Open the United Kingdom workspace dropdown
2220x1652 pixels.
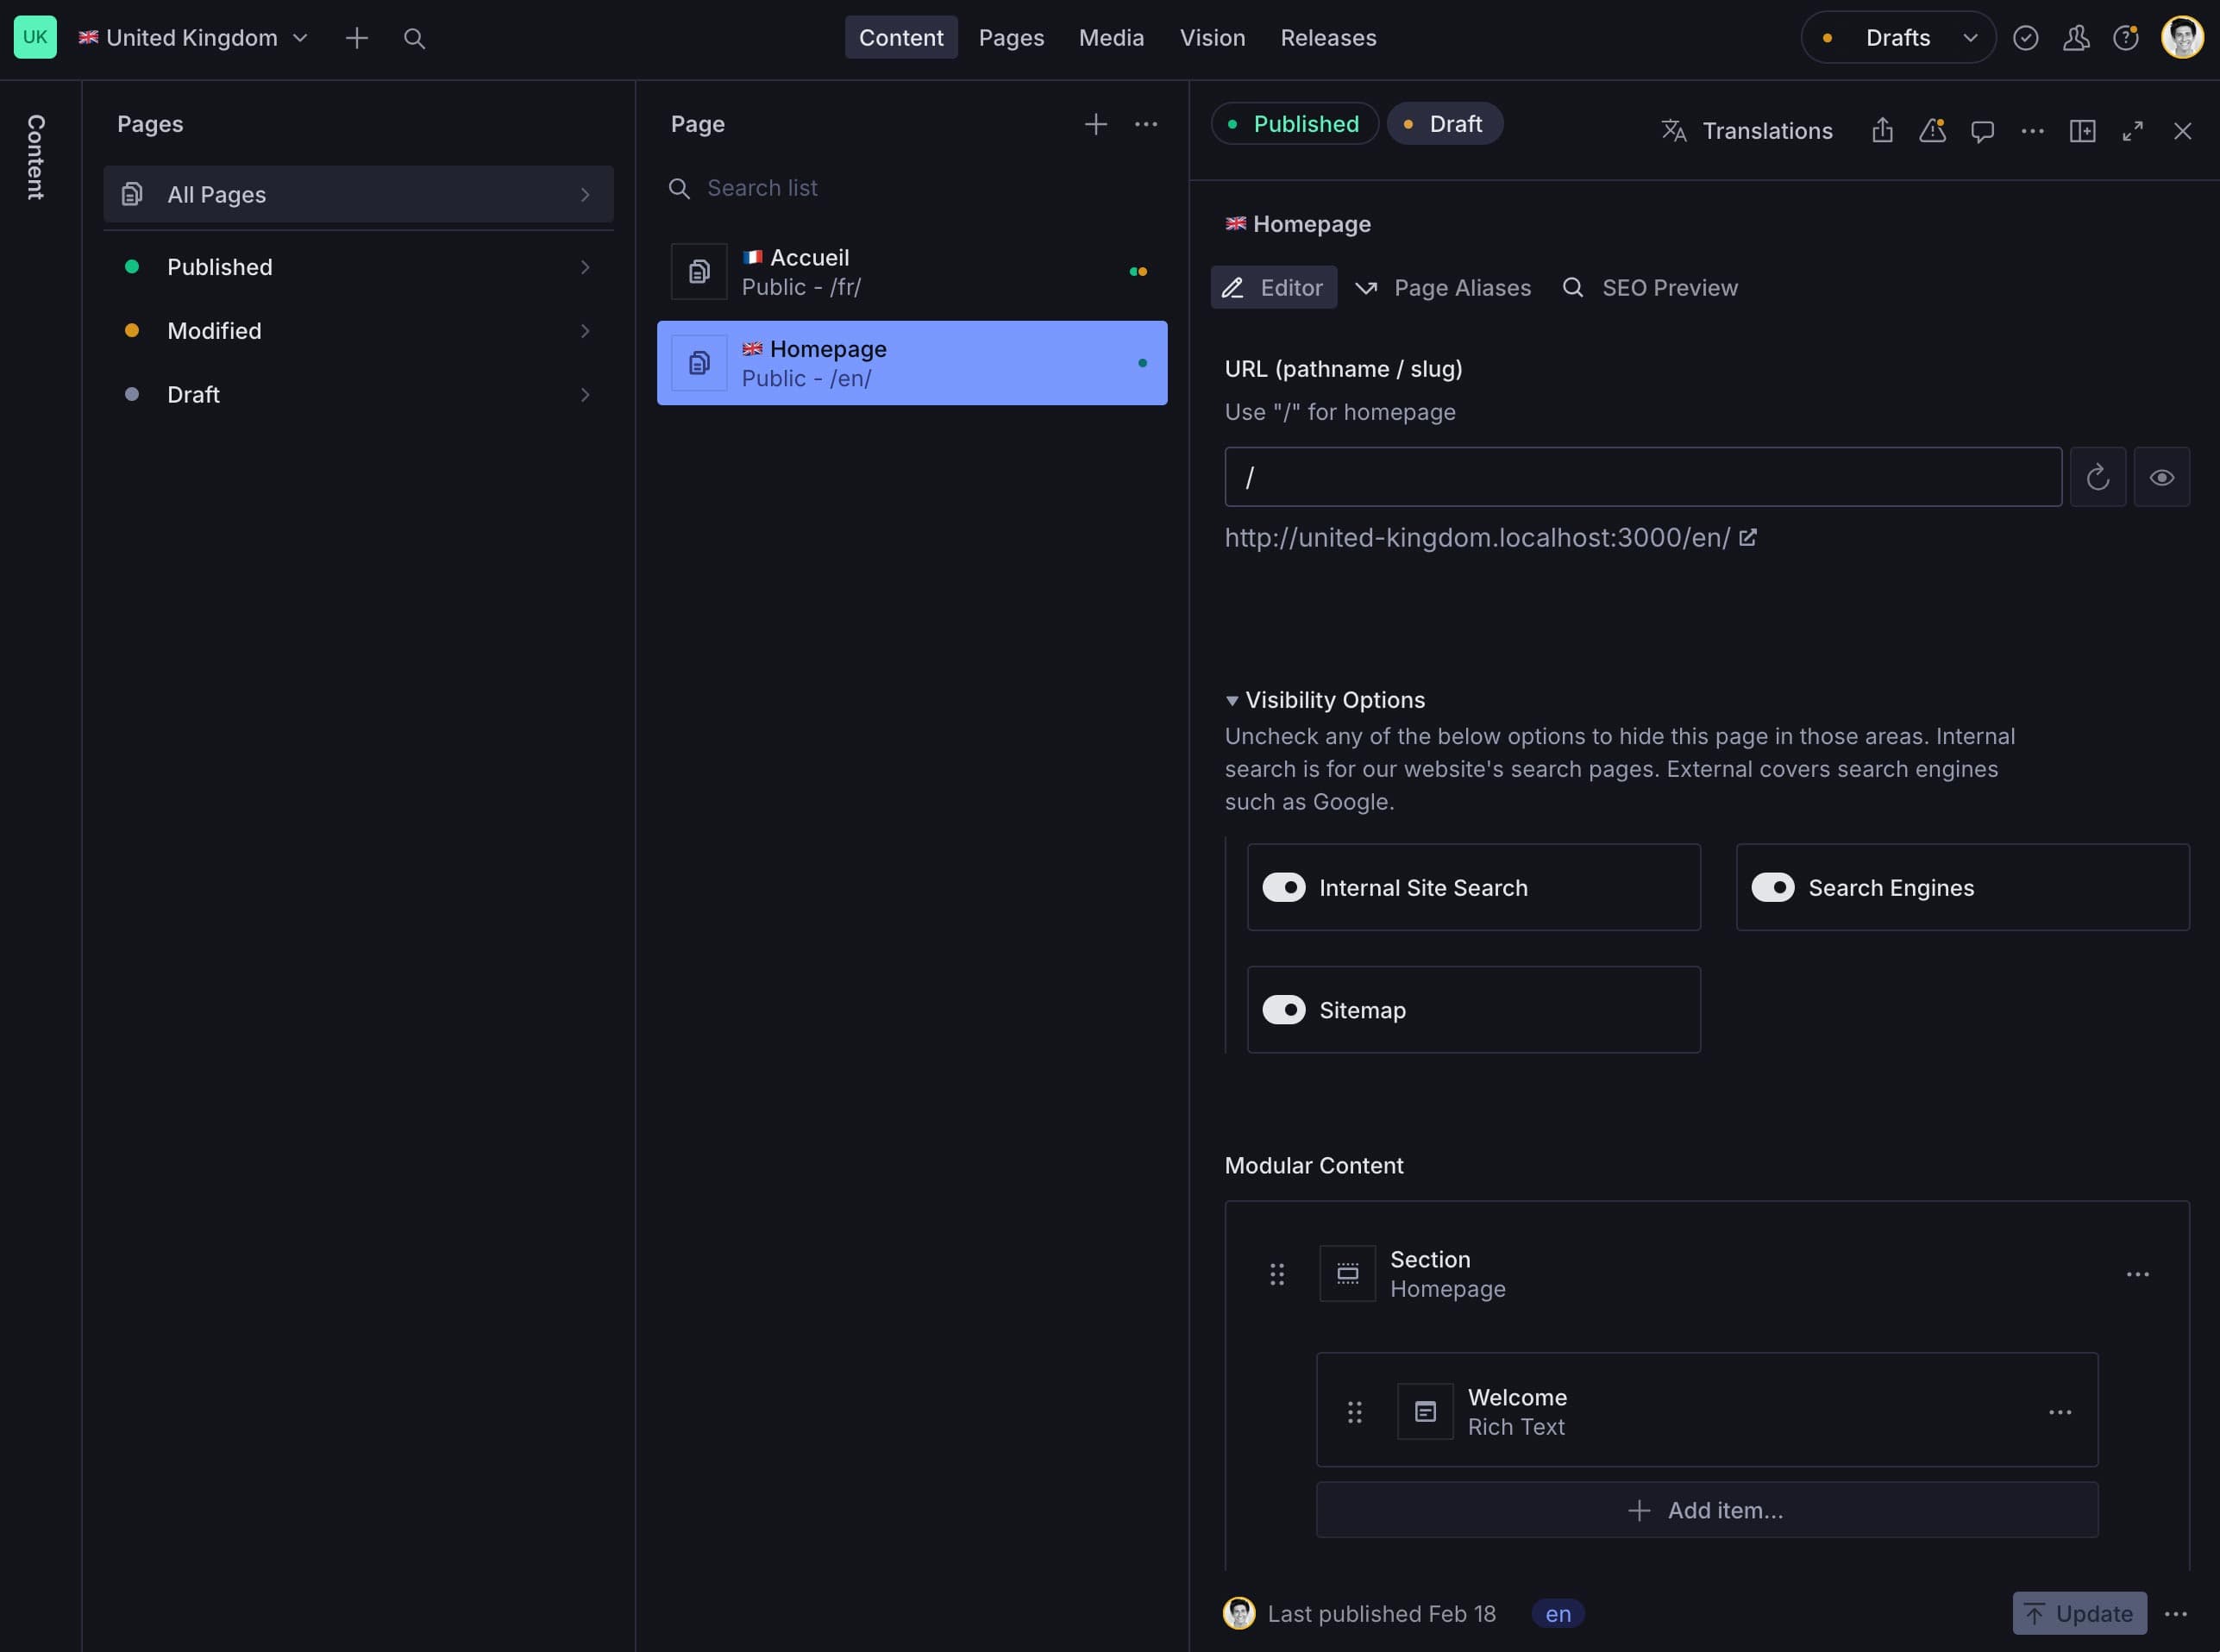tap(192, 37)
